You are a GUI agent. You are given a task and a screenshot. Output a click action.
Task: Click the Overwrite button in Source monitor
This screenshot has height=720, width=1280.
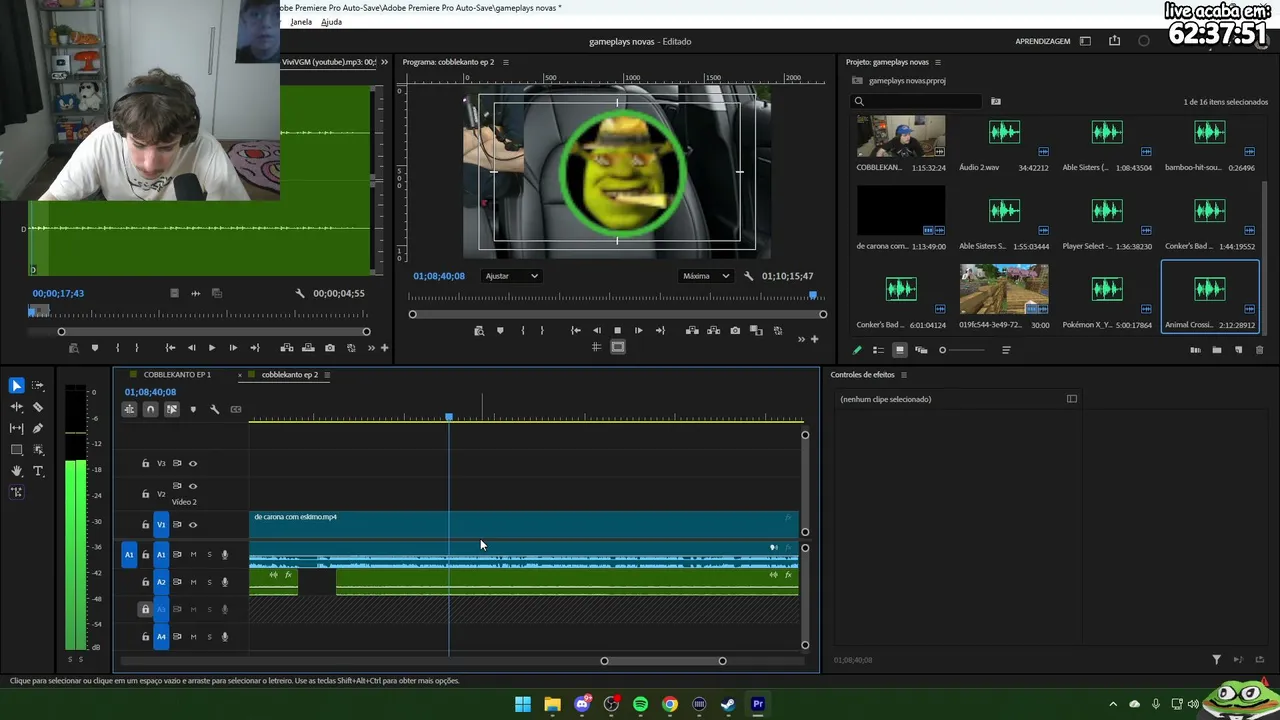[x=308, y=348]
